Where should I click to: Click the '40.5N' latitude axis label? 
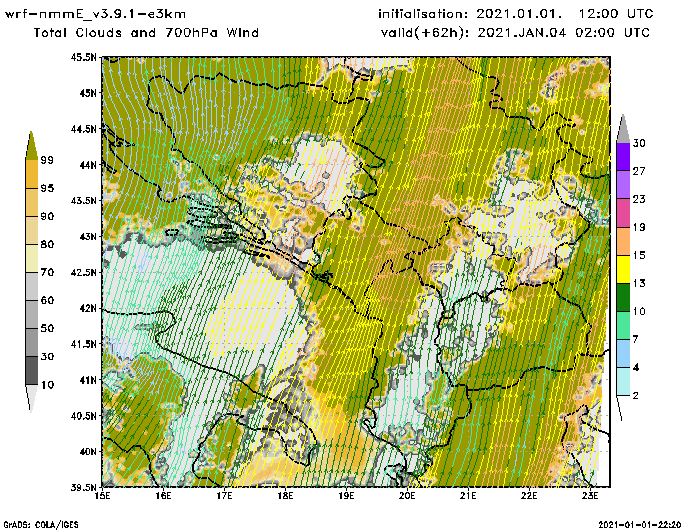tap(83, 416)
